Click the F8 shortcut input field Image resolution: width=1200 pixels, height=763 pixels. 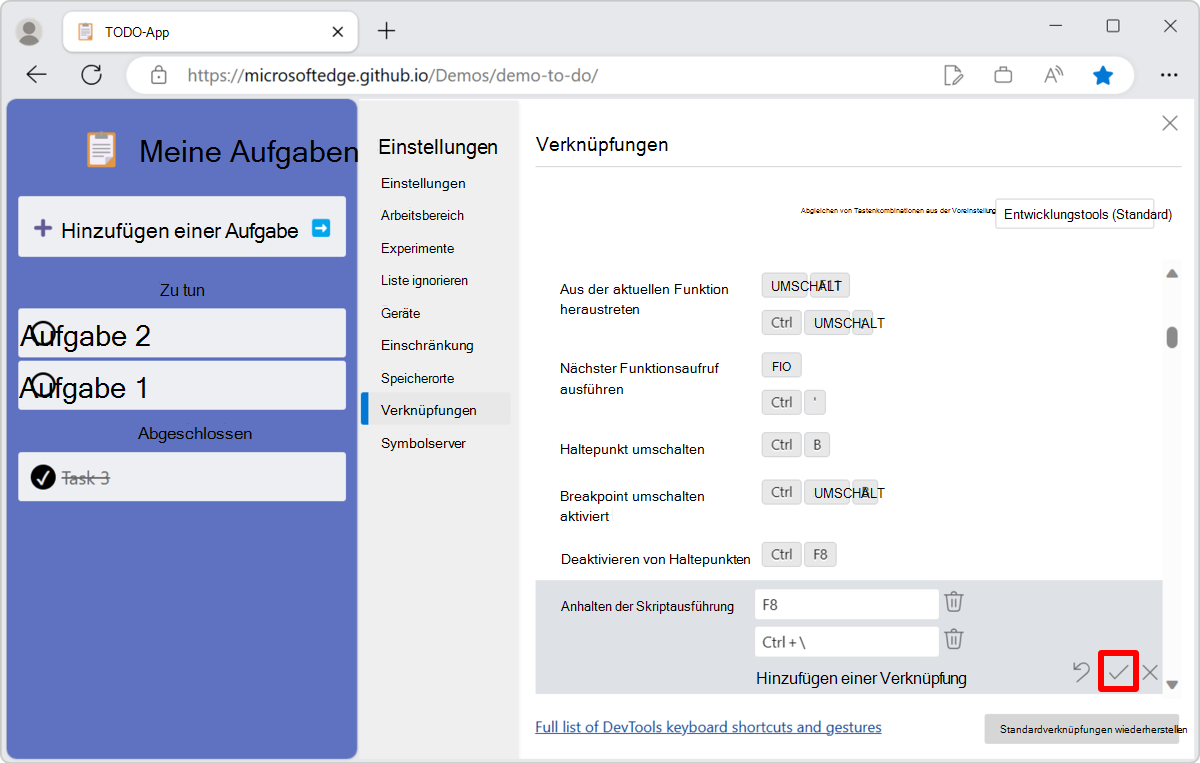pyautogui.click(x=845, y=603)
